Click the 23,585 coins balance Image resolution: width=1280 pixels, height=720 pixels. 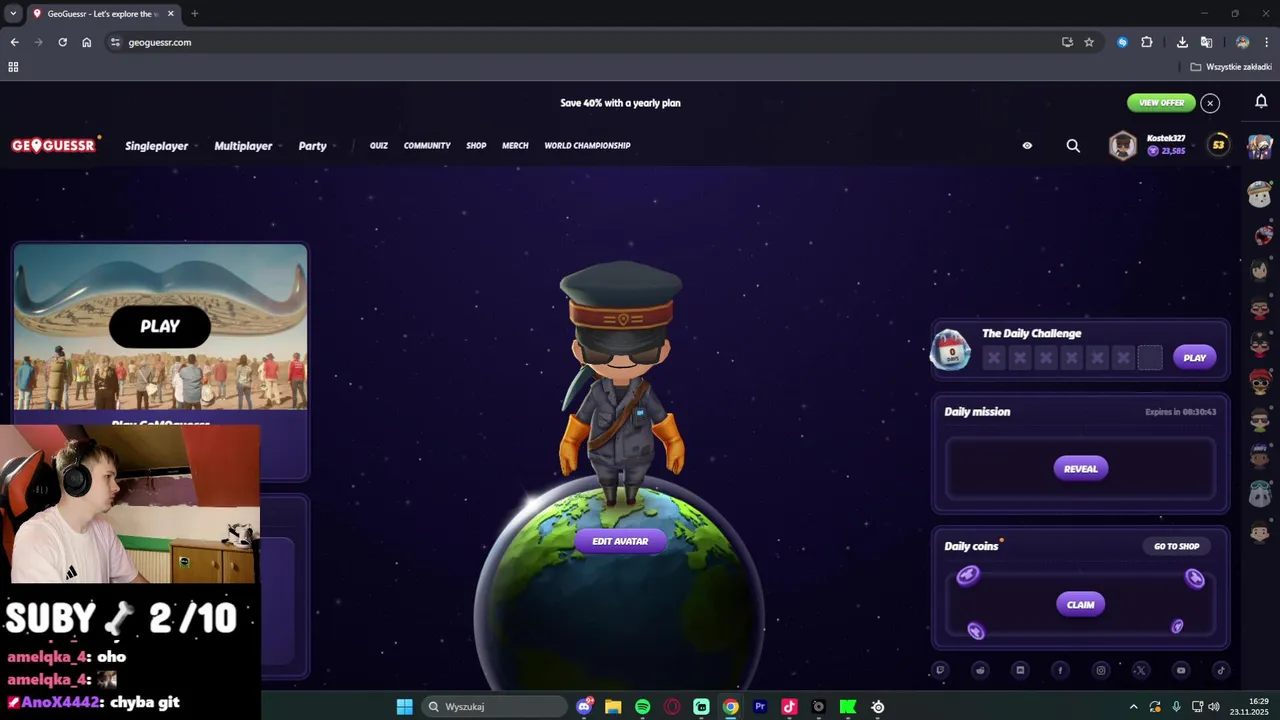[1166, 151]
